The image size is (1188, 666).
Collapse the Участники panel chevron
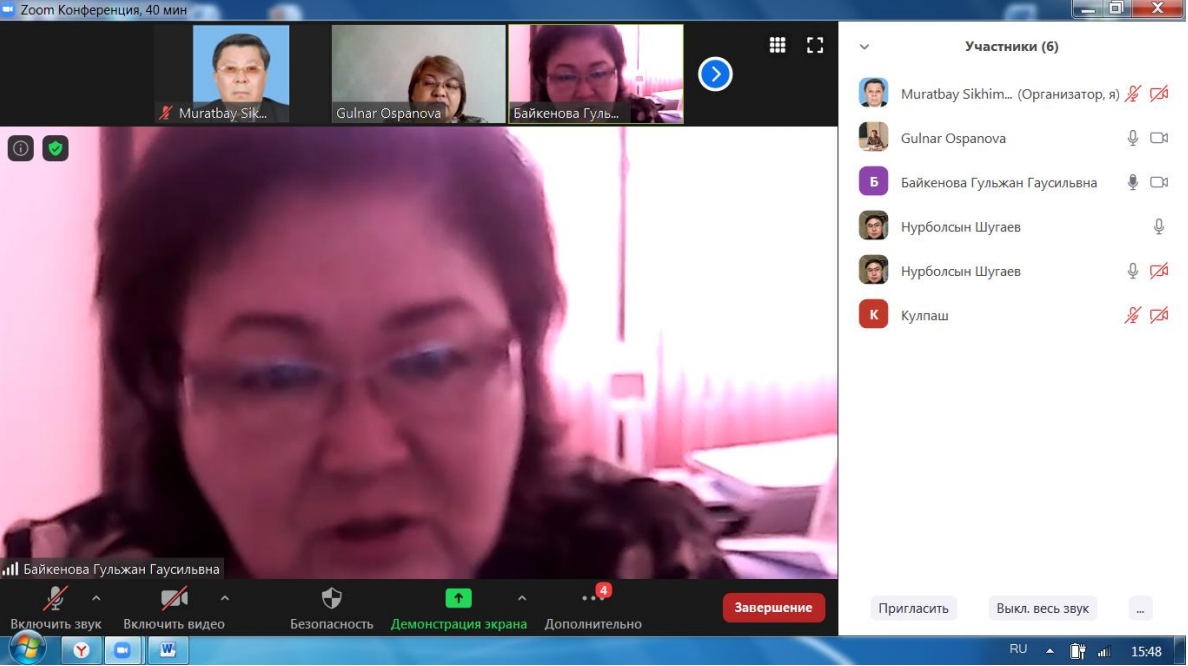click(x=864, y=47)
